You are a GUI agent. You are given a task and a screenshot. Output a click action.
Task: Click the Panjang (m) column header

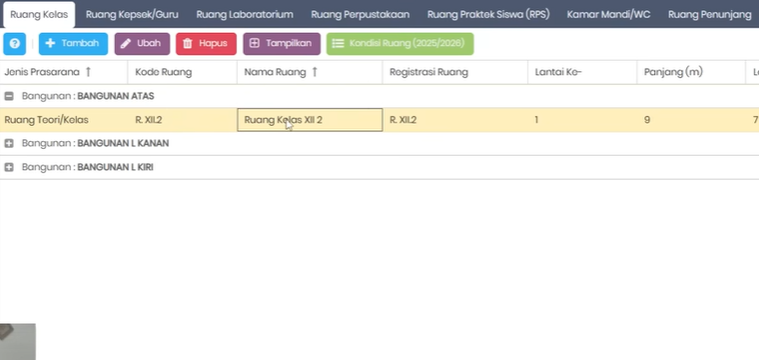[691, 73]
